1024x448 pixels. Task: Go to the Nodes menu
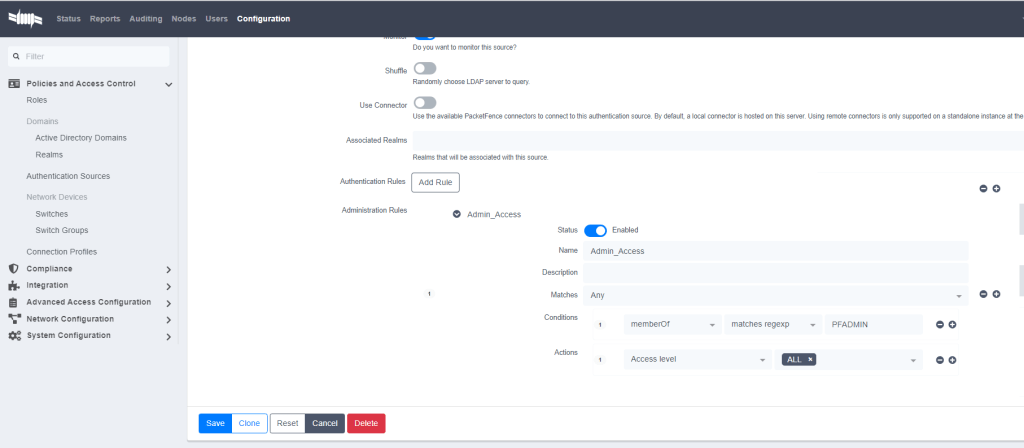pos(183,19)
